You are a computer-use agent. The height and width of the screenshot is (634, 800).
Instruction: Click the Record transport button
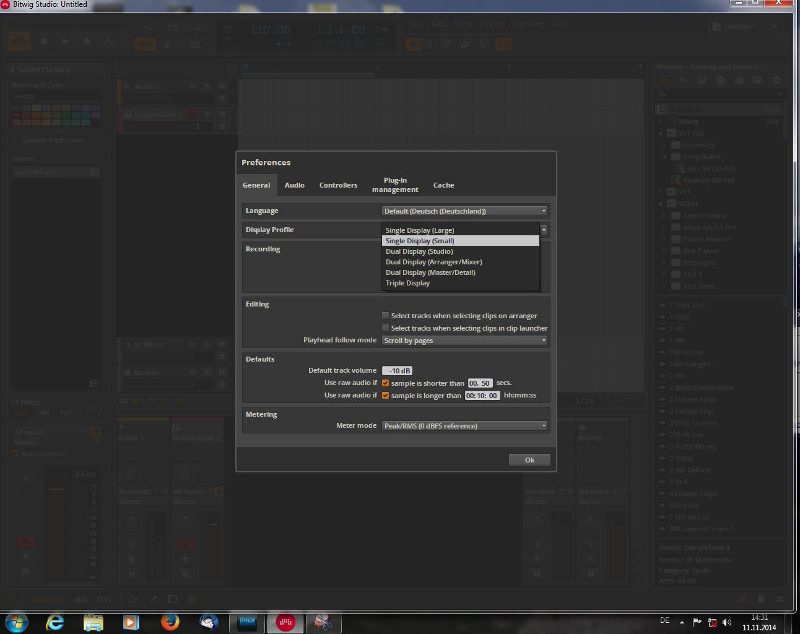click(86, 41)
